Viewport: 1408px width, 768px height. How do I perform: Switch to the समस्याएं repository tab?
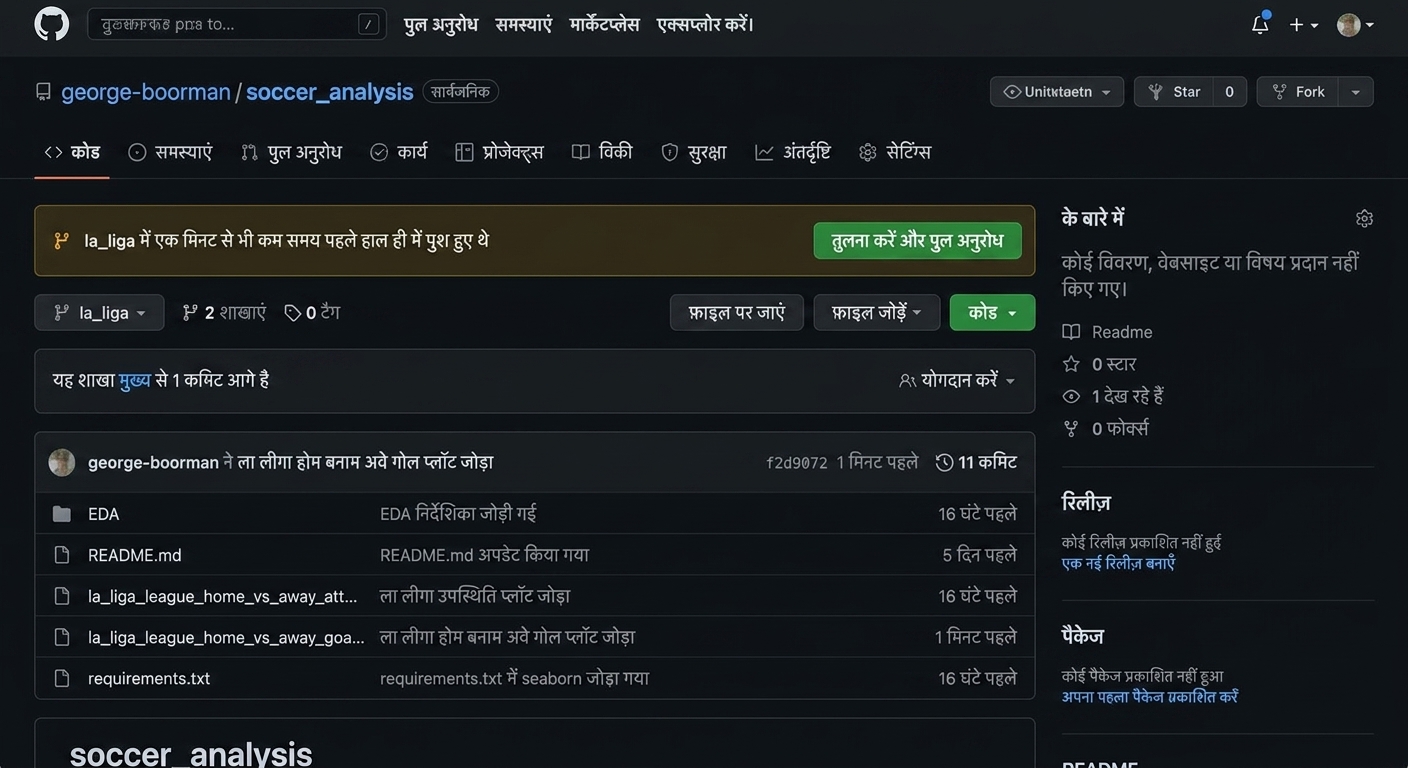tap(170, 152)
